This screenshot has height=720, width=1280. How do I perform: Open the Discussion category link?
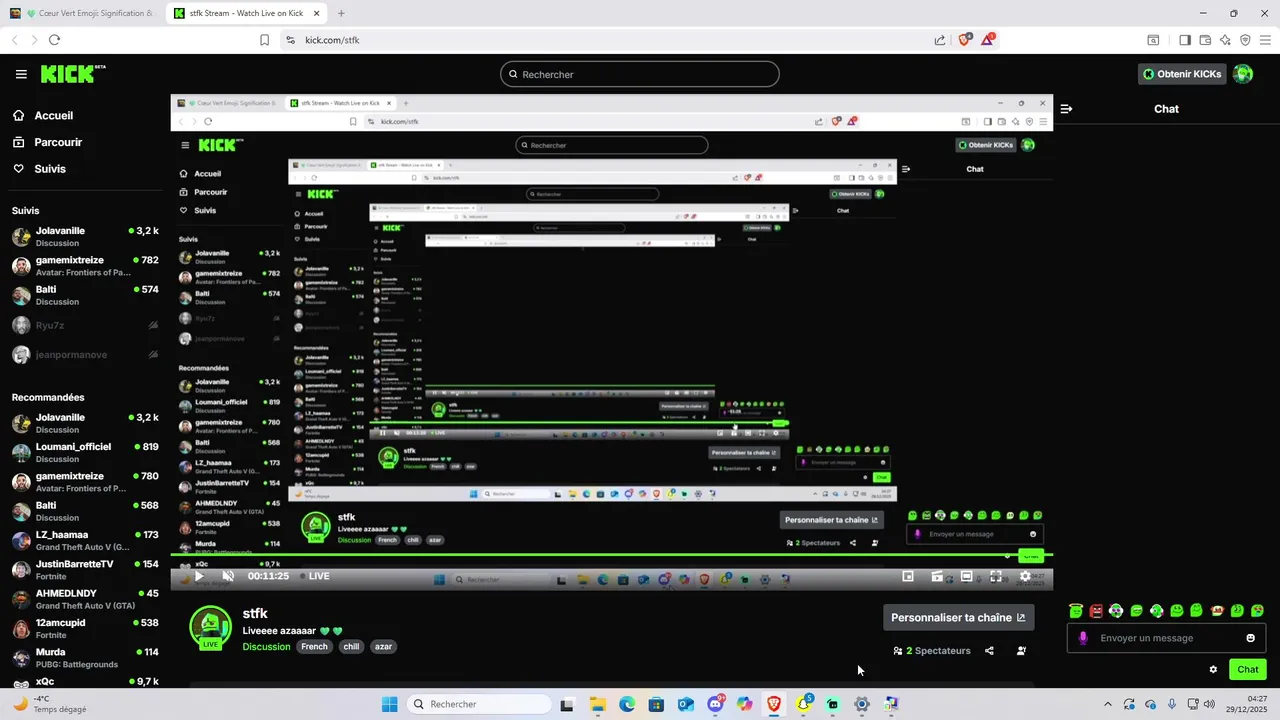pyautogui.click(x=266, y=647)
